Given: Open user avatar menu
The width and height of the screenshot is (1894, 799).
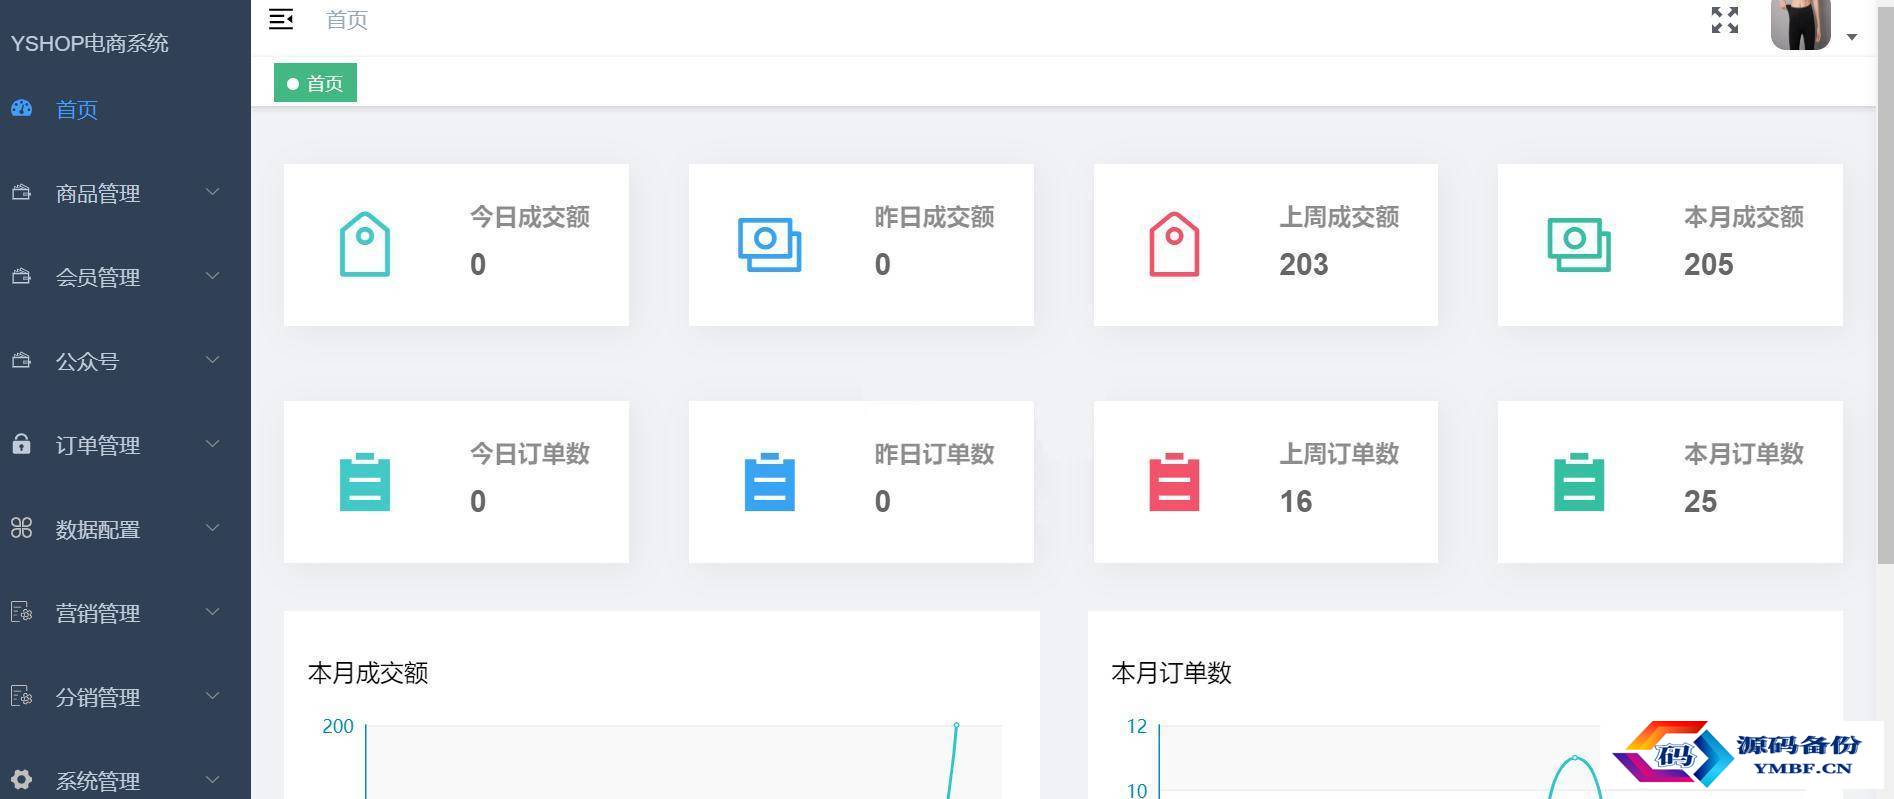Looking at the screenshot, I should click(1800, 24).
